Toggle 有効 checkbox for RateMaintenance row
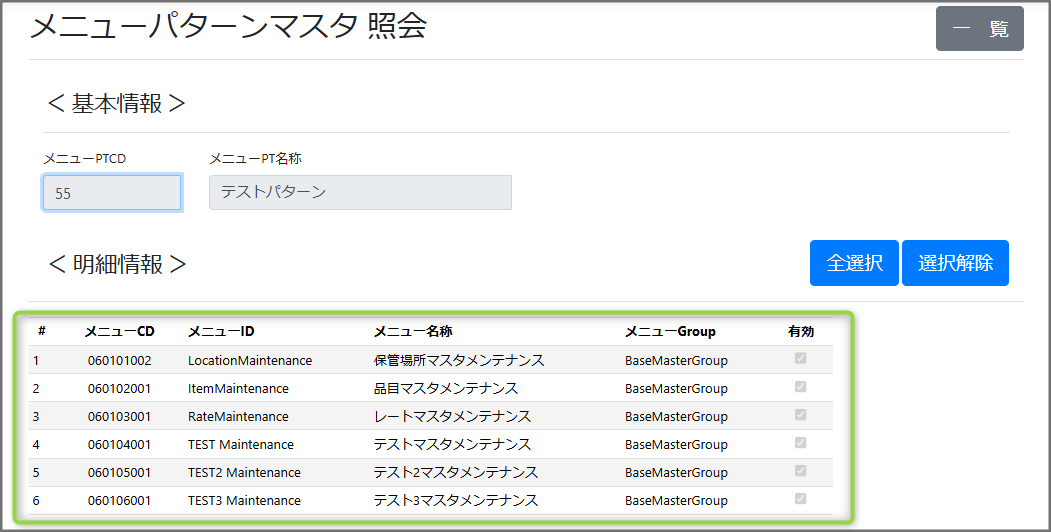 click(x=800, y=415)
